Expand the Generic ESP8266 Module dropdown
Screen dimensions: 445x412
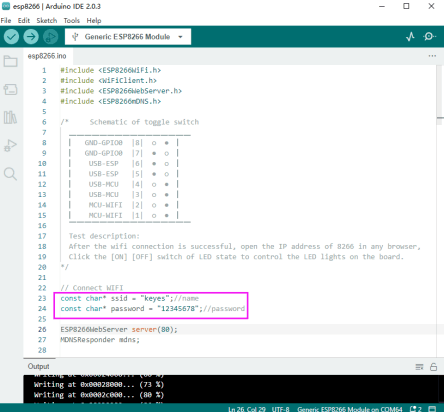pos(128,37)
